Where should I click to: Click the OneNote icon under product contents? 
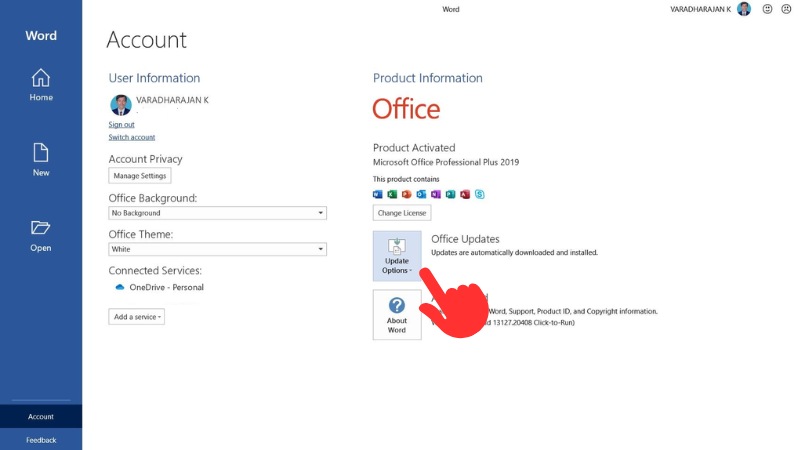[436, 194]
